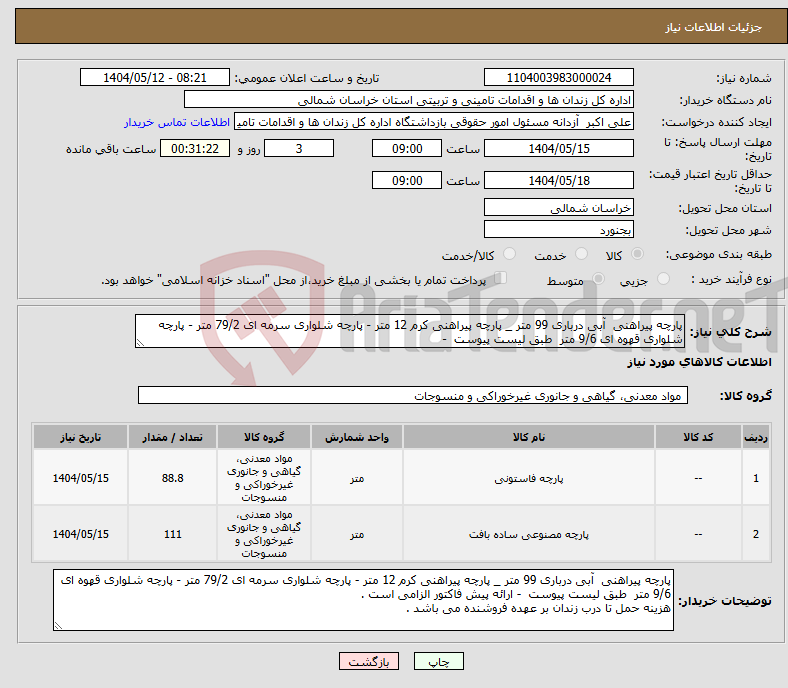Click the تاریخ نیاز column header
This screenshot has height=688, width=788.
coord(80,437)
